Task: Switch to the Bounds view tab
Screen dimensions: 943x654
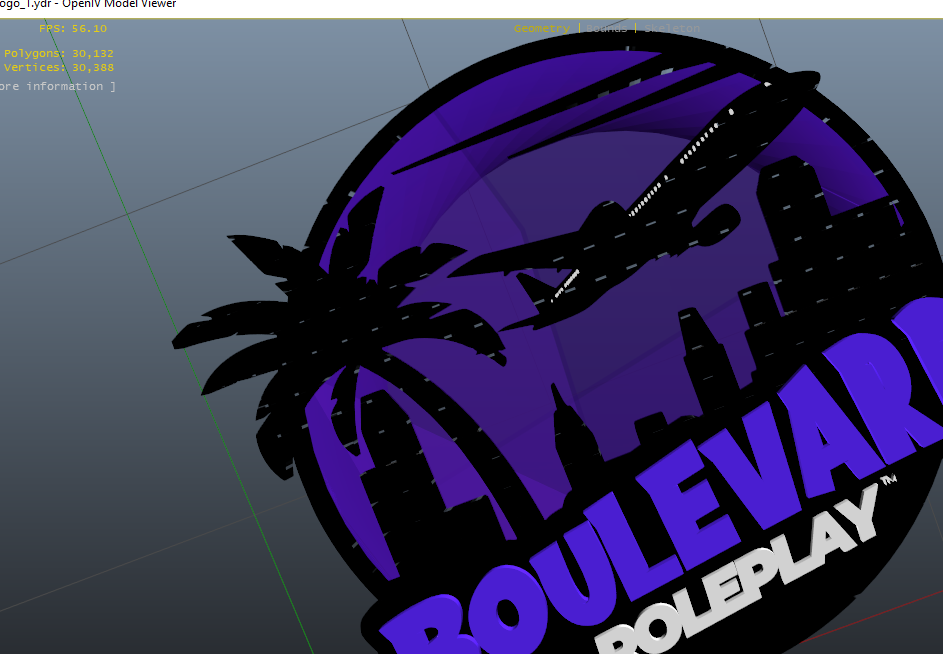Action: point(606,28)
